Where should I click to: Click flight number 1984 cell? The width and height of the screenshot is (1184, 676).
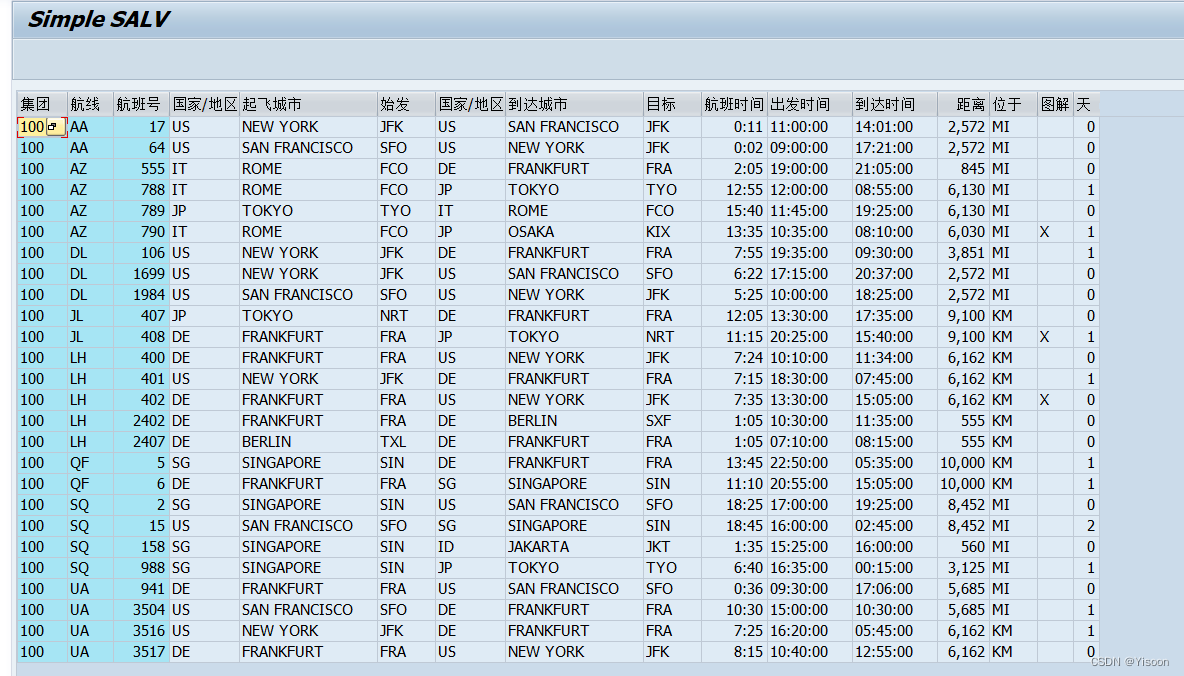click(x=141, y=295)
